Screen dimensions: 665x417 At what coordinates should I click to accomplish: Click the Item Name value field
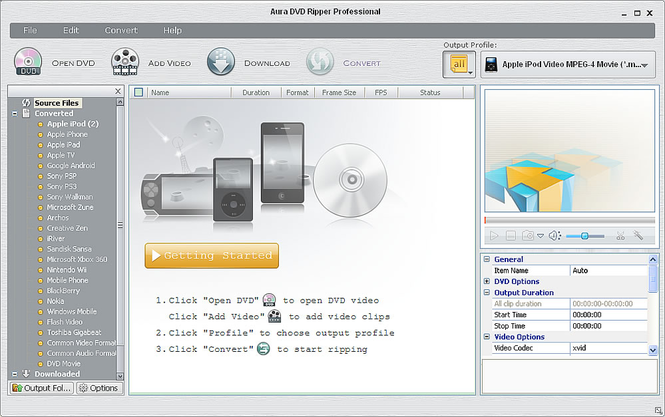(x=609, y=270)
